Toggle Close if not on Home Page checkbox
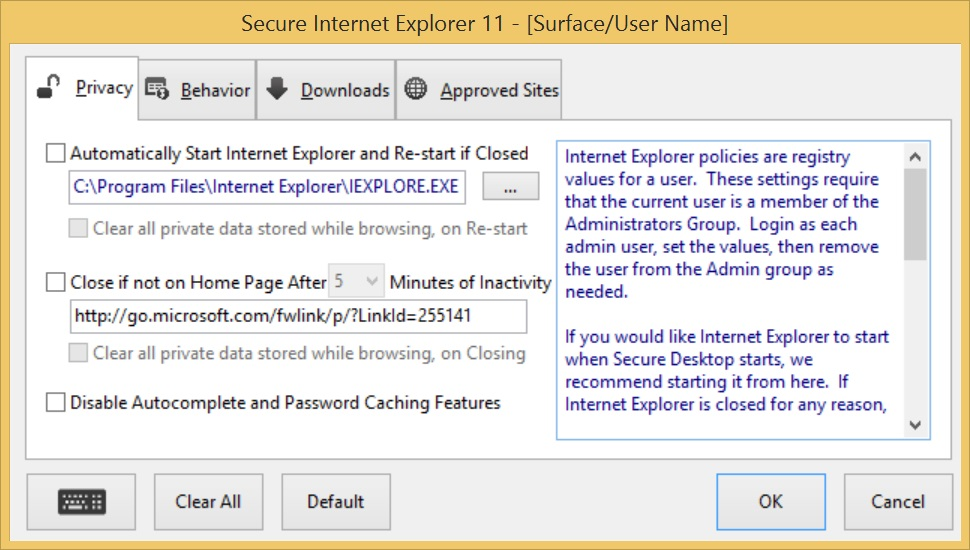970x550 pixels. [56, 282]
